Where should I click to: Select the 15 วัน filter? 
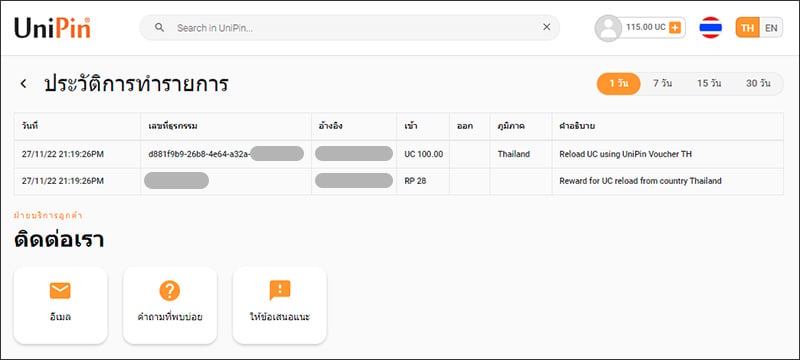(709, 84)
